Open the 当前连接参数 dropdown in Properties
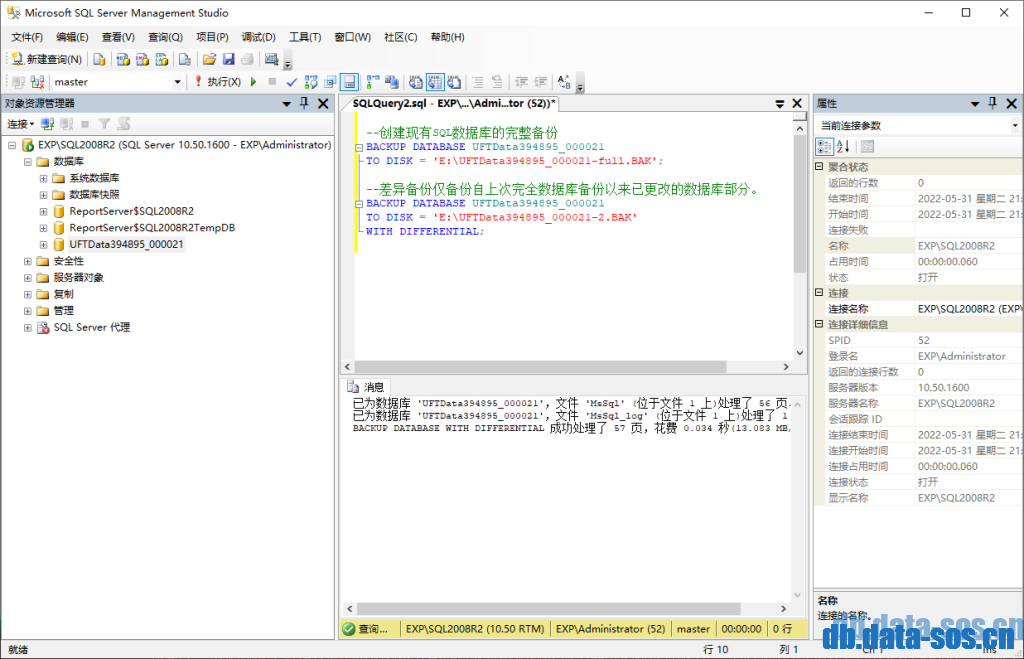1024x659 pixels. (1015, 125)
